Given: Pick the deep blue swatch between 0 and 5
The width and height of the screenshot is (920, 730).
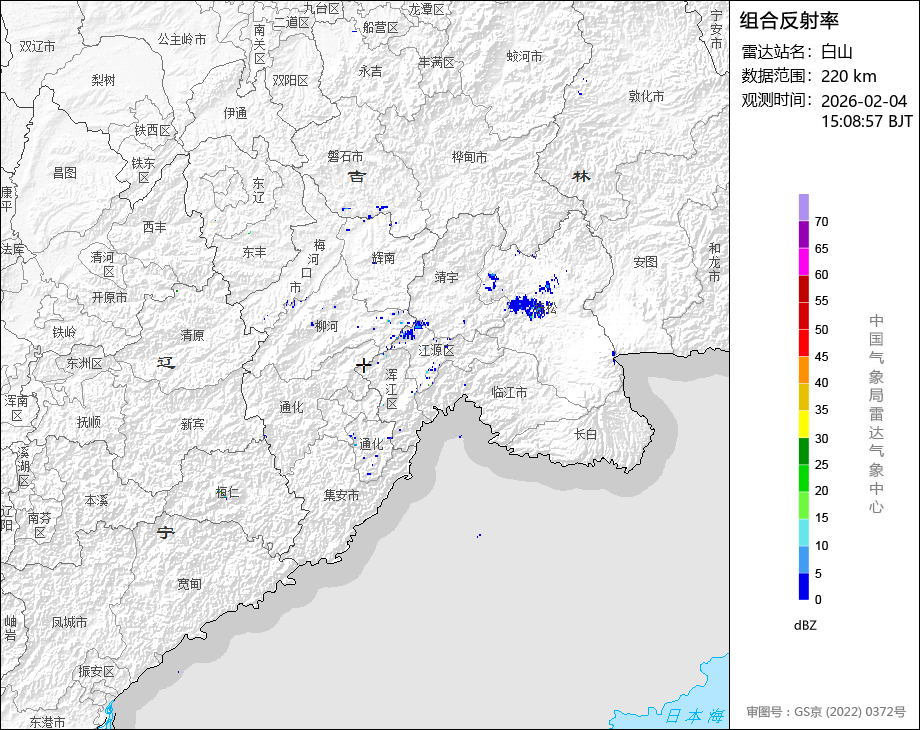Looking at the screenshot, I should click(803, 586).
